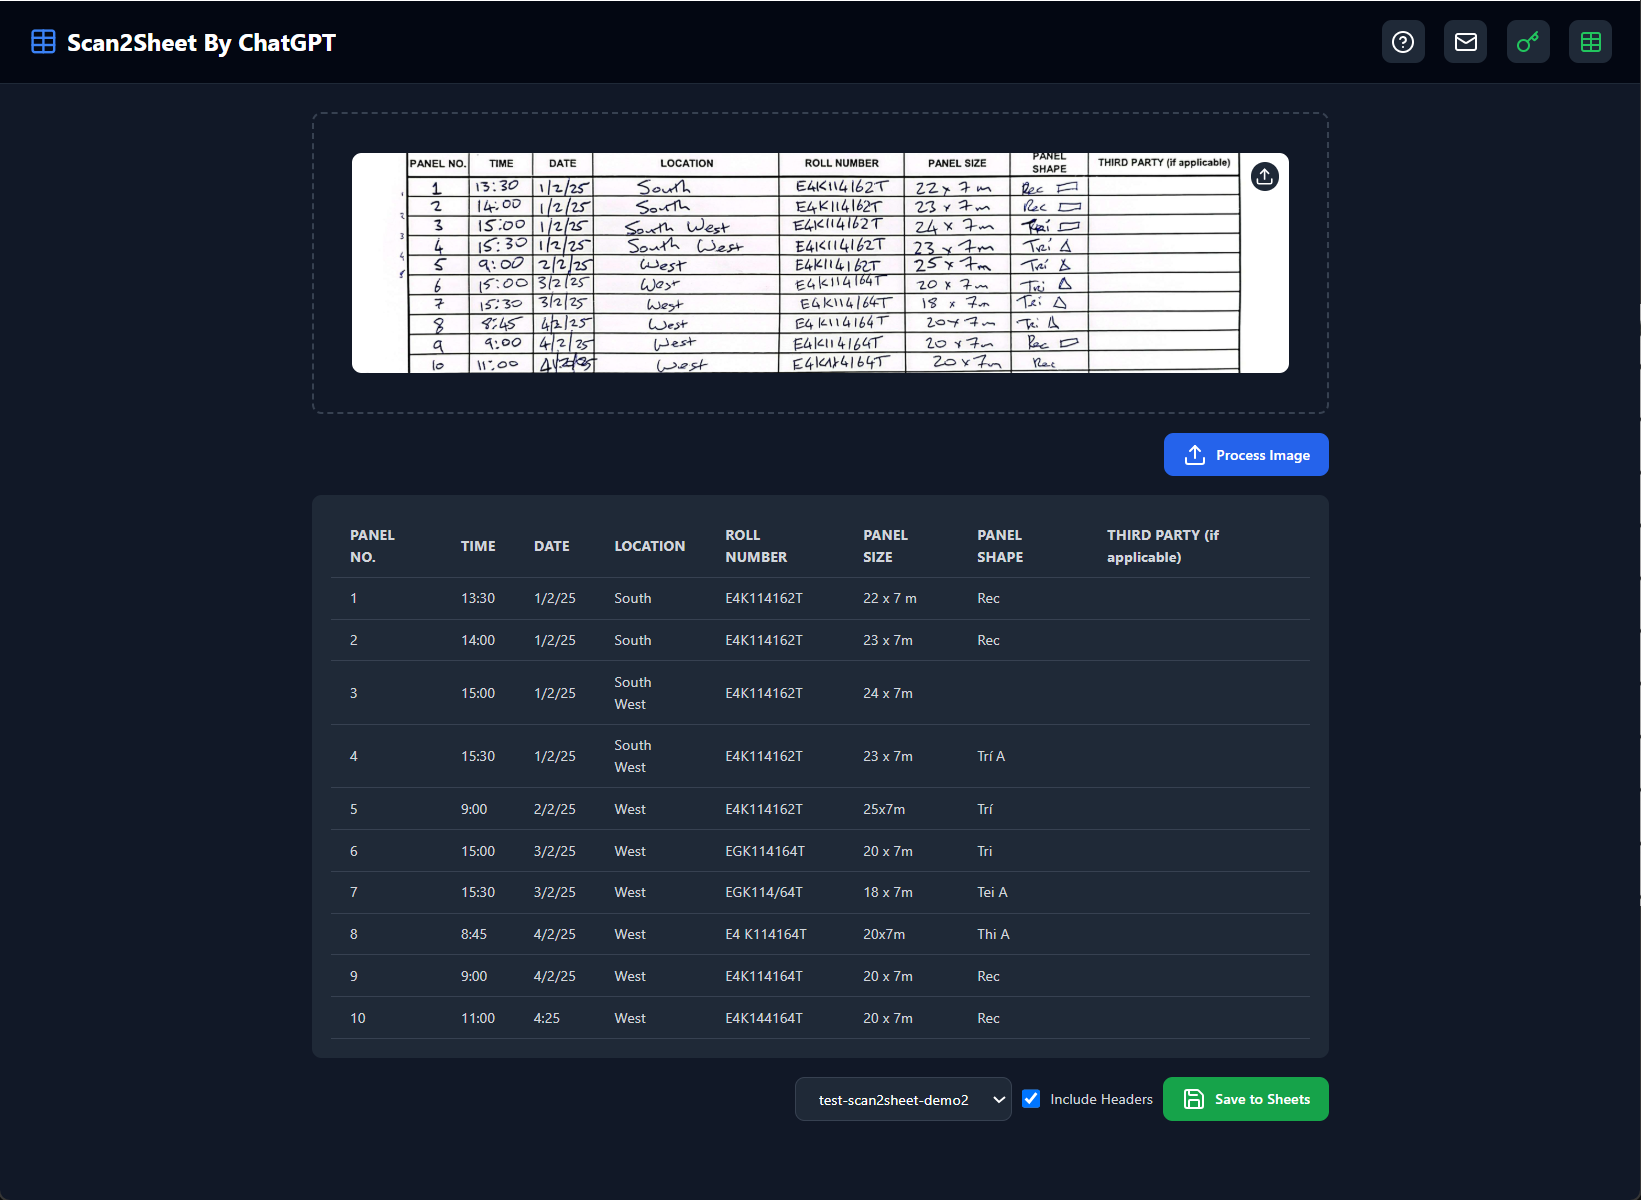Click the Thi A panel shape cell

coord(993,934)
